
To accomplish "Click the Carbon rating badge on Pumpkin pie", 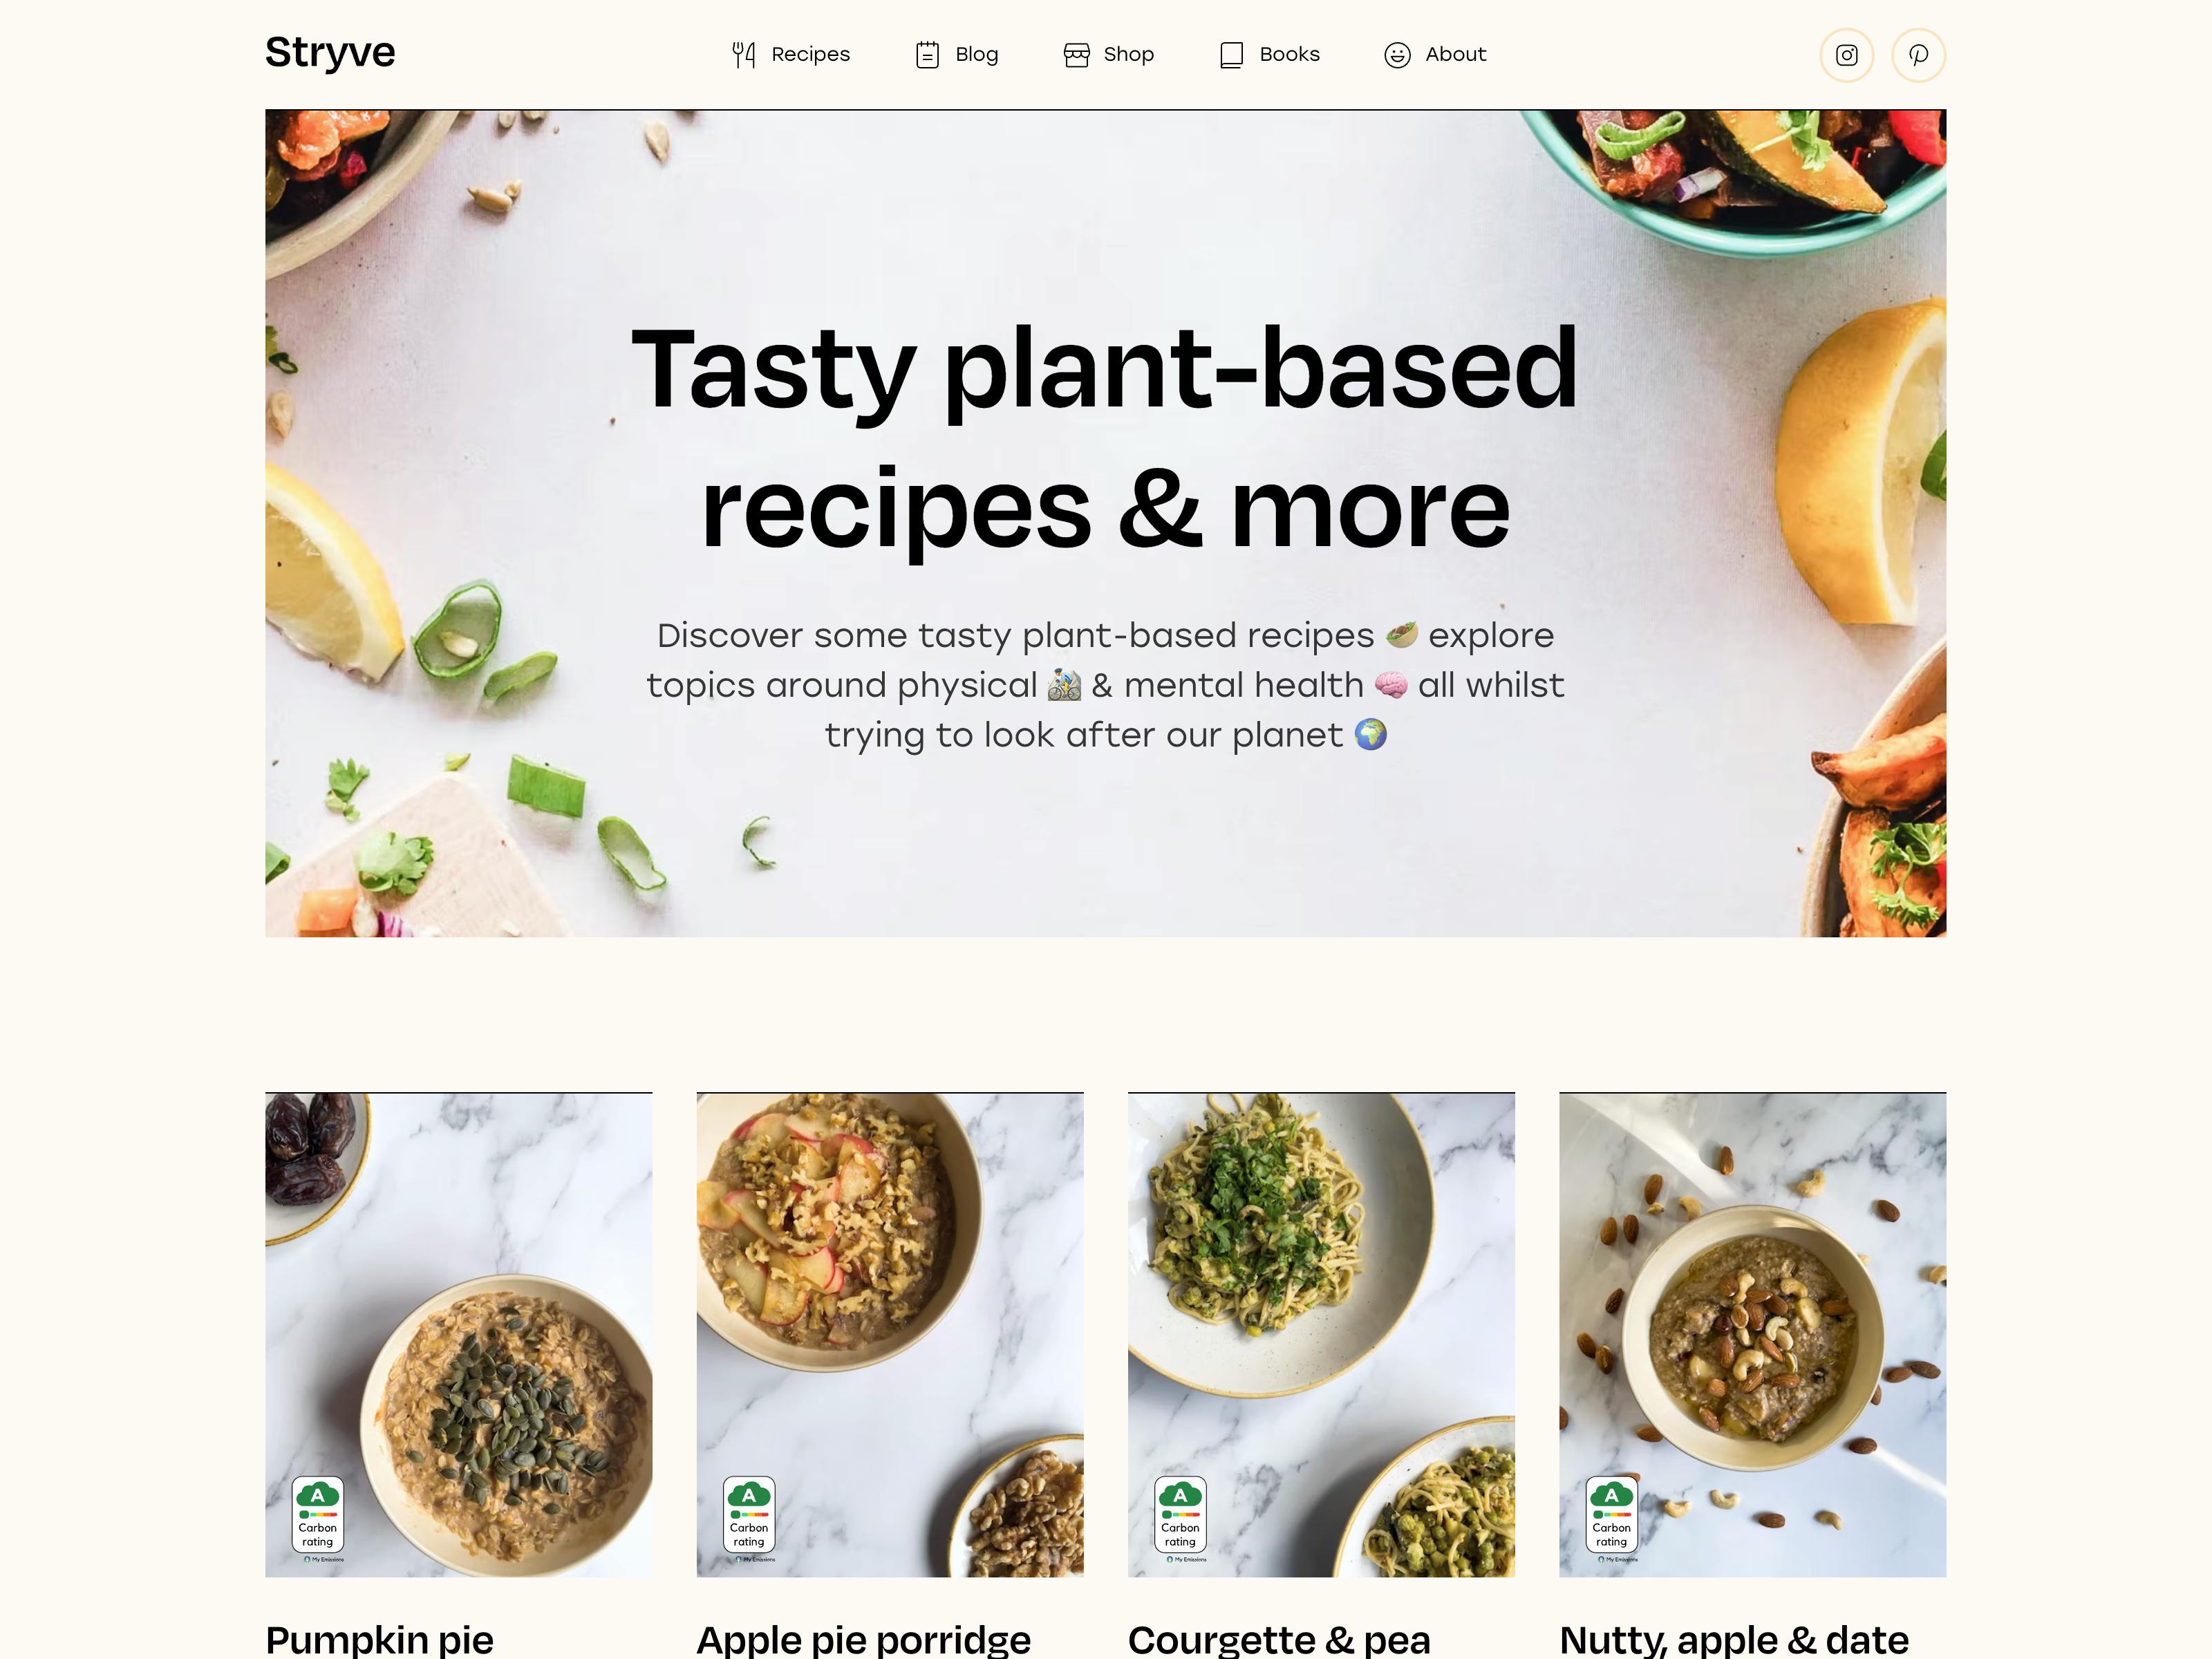I will click(317, 1512).
